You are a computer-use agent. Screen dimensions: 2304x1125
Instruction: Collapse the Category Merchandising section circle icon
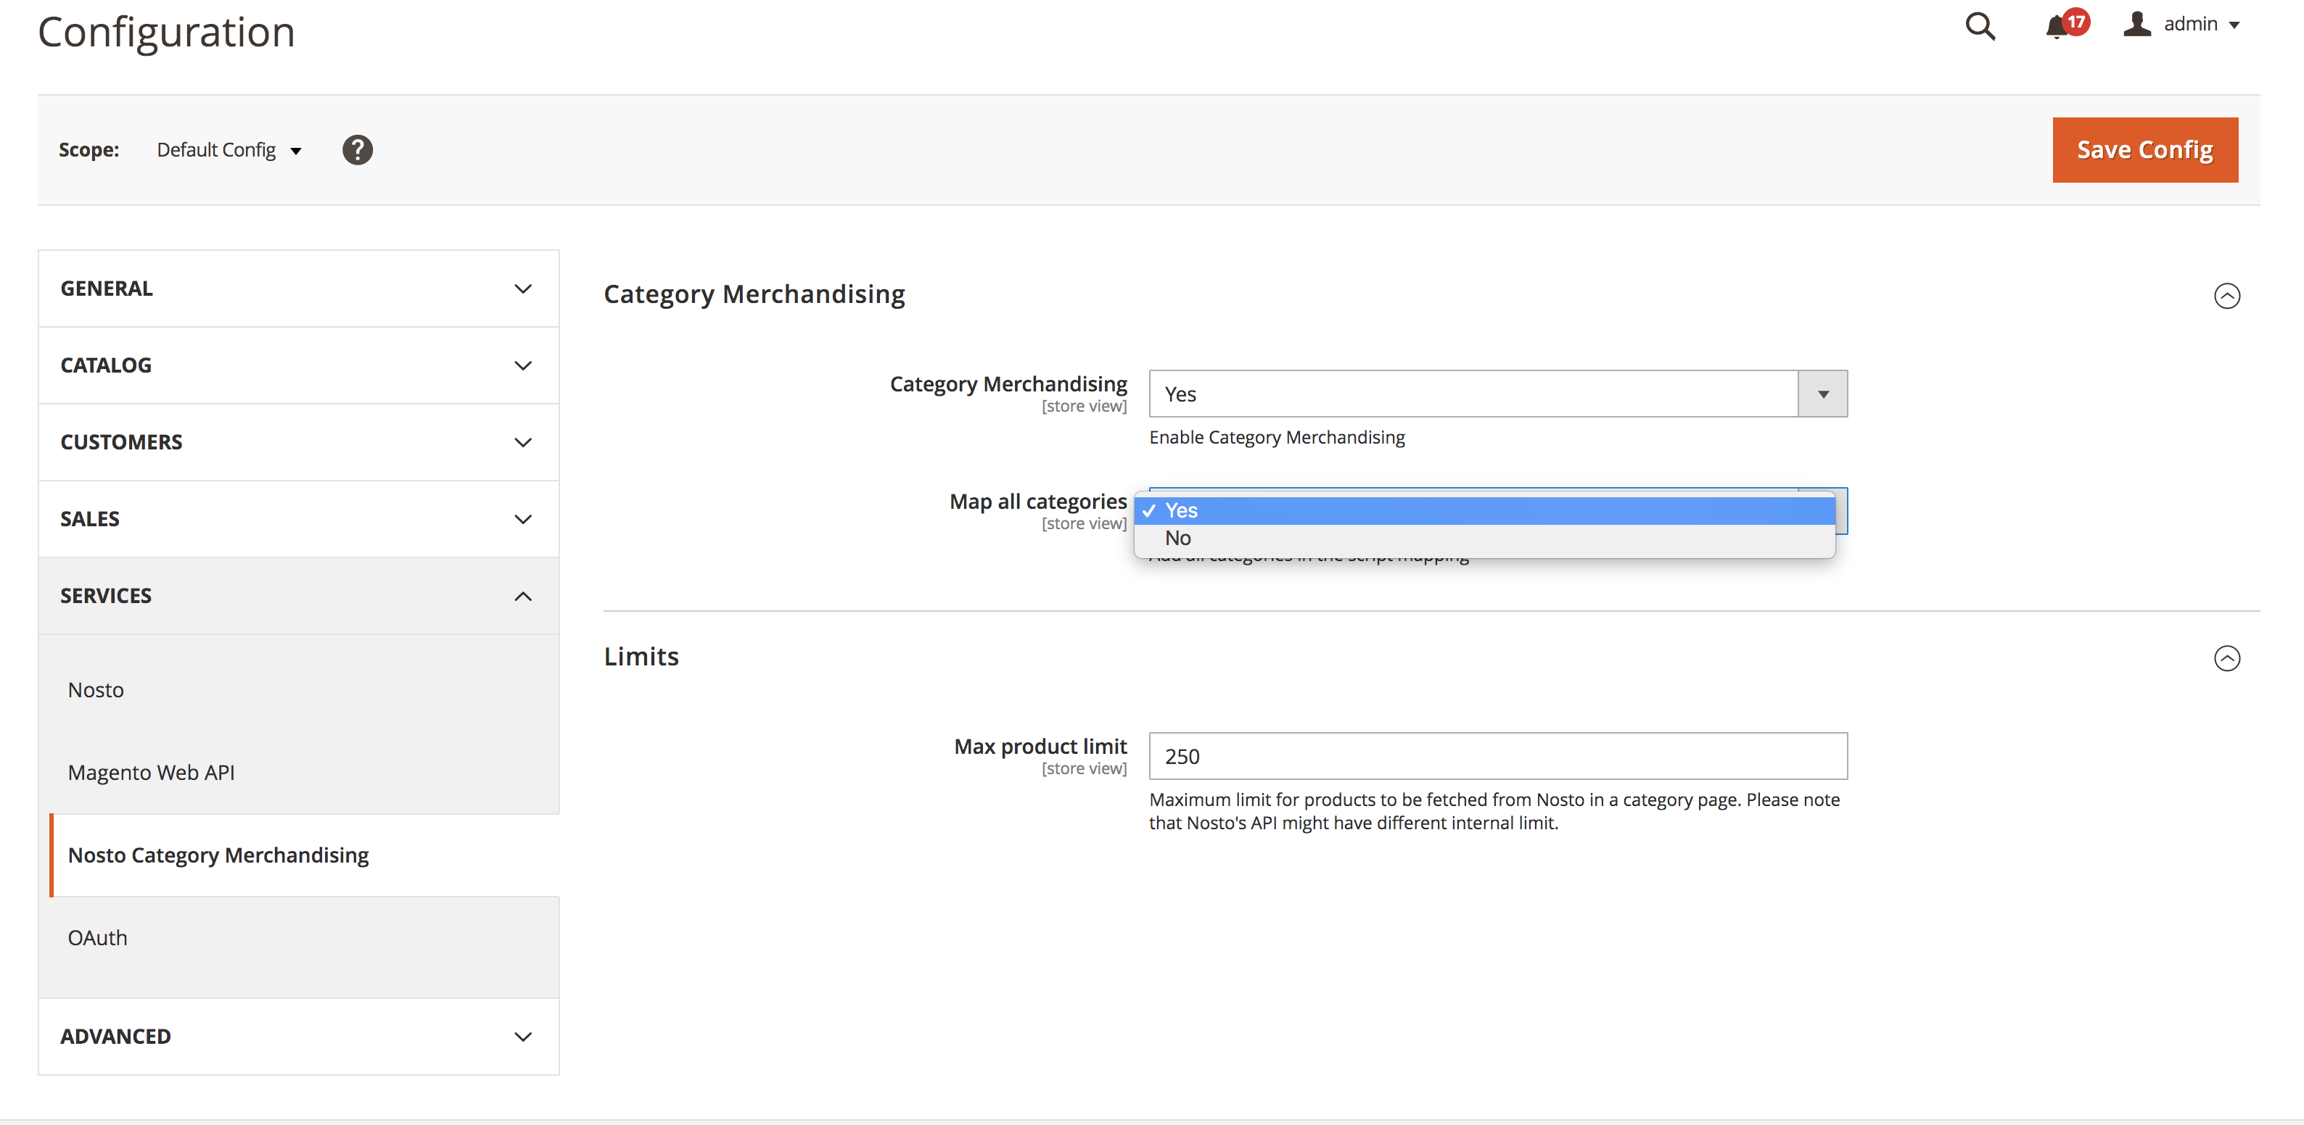(2226, 296)
